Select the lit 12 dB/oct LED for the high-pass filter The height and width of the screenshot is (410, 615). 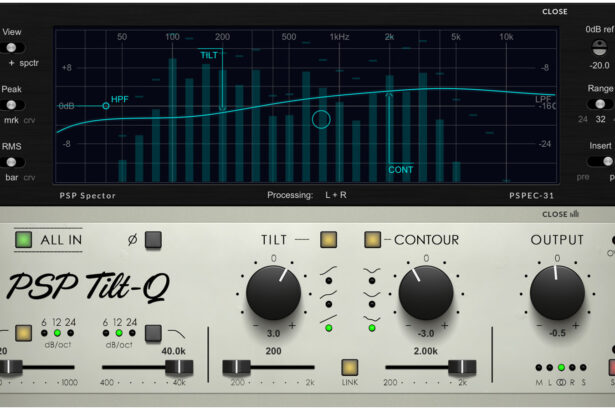pos(57,333)
